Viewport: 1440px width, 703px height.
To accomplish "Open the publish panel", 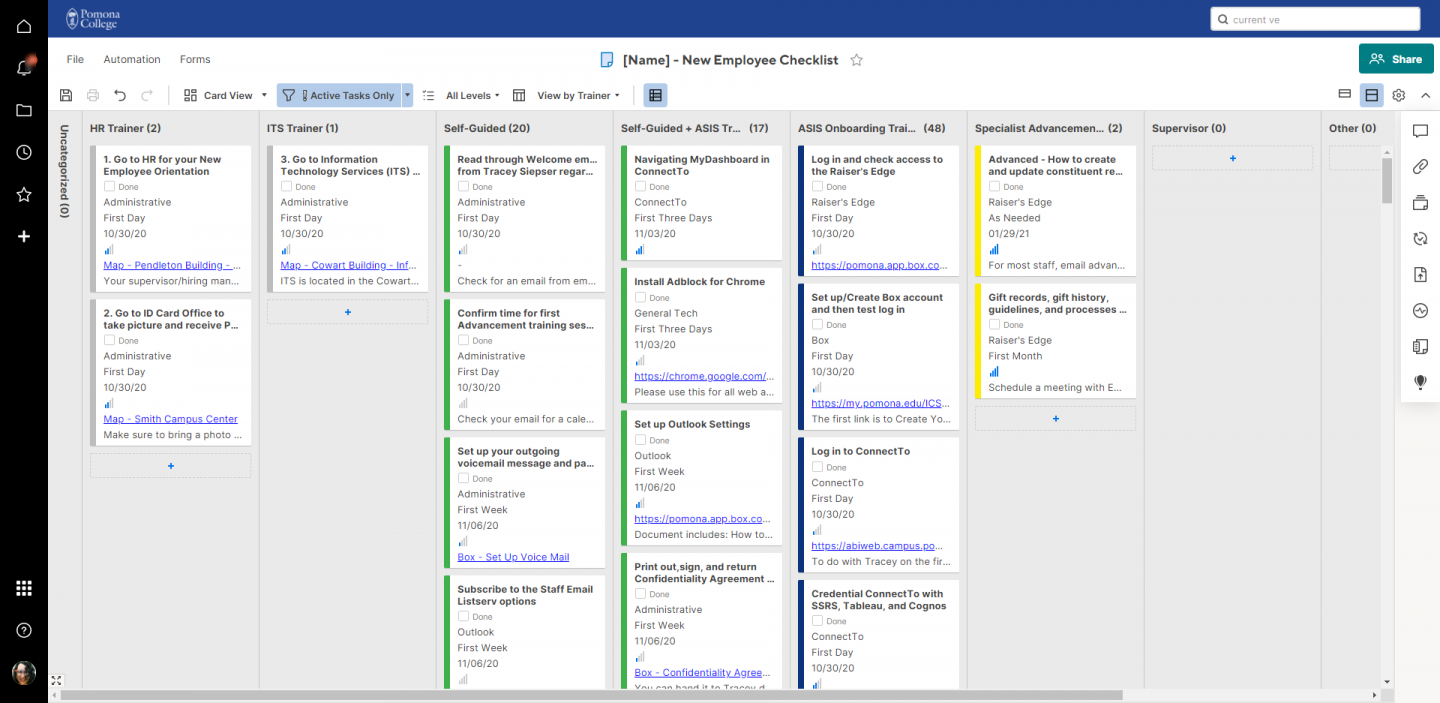I will (1420, 273).
